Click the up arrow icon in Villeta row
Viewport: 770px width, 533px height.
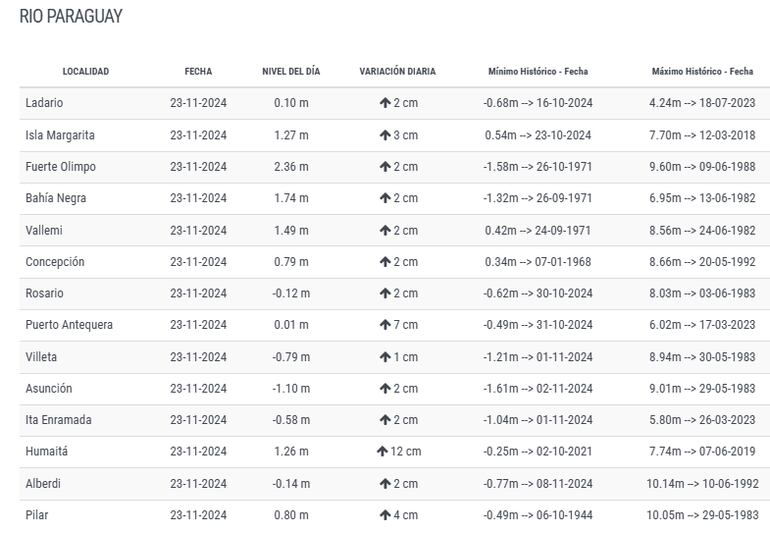pos(385,357)
